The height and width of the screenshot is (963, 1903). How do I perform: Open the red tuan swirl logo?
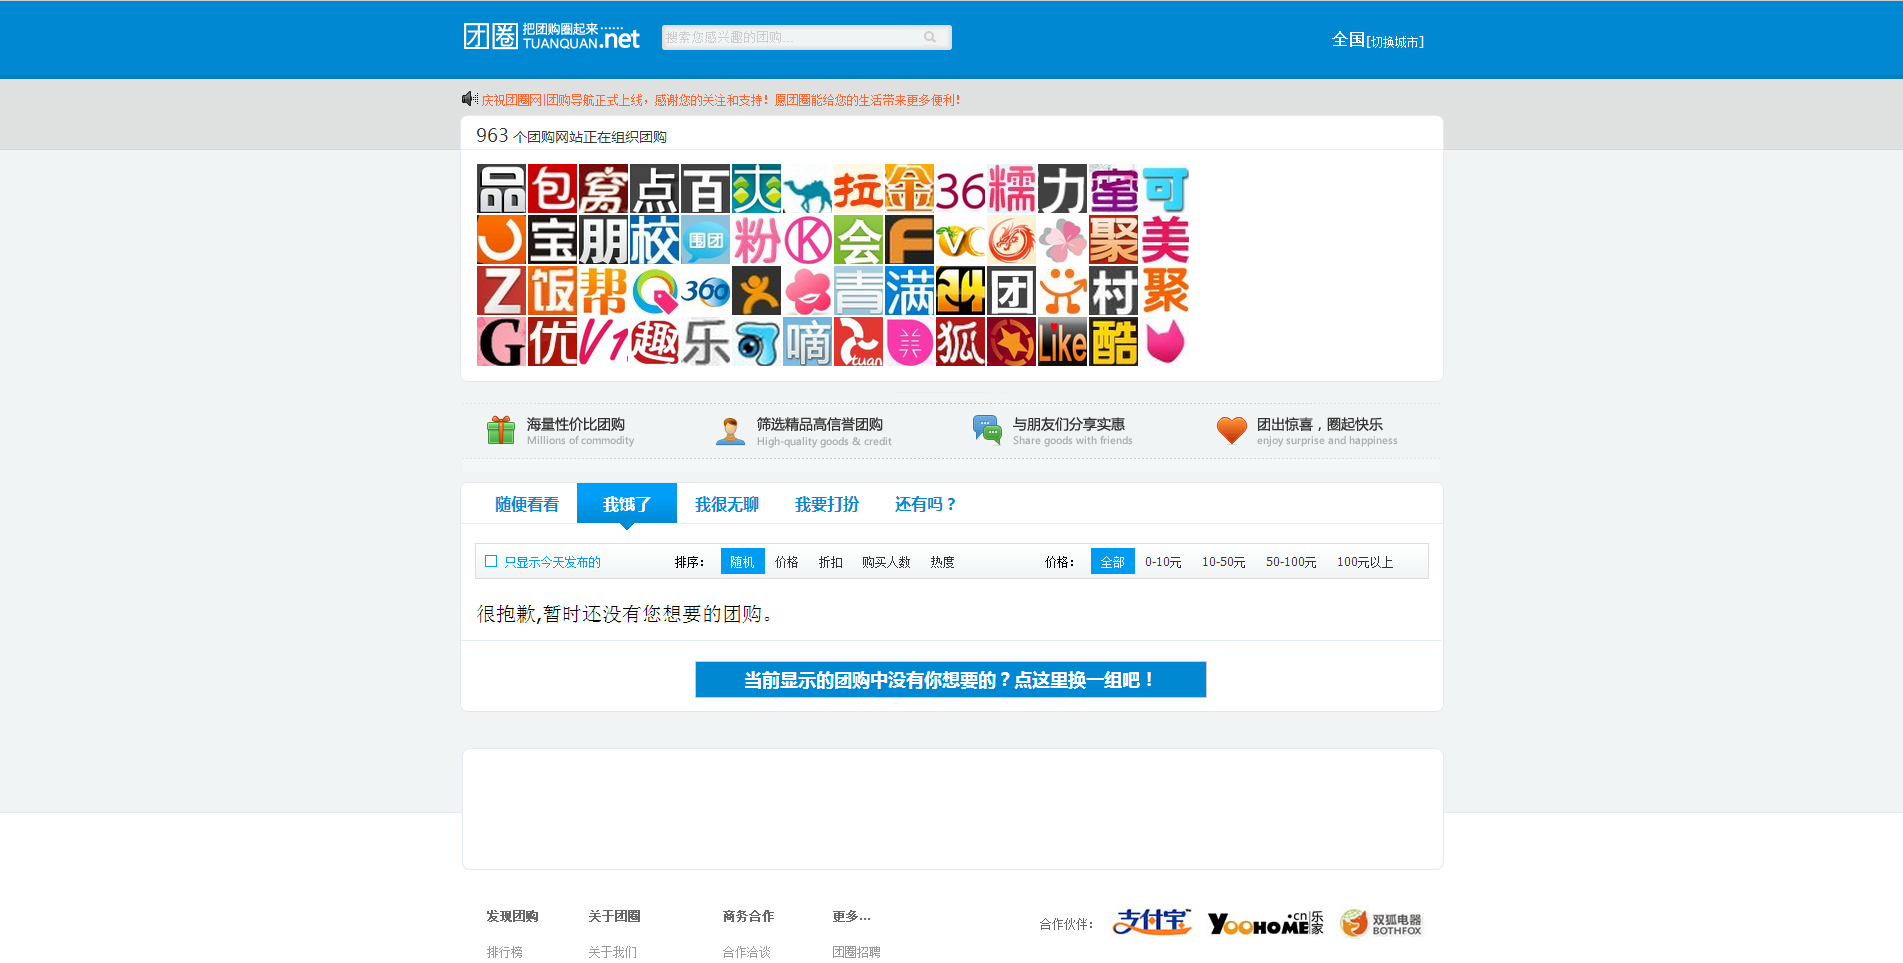[x=858, y=342]
